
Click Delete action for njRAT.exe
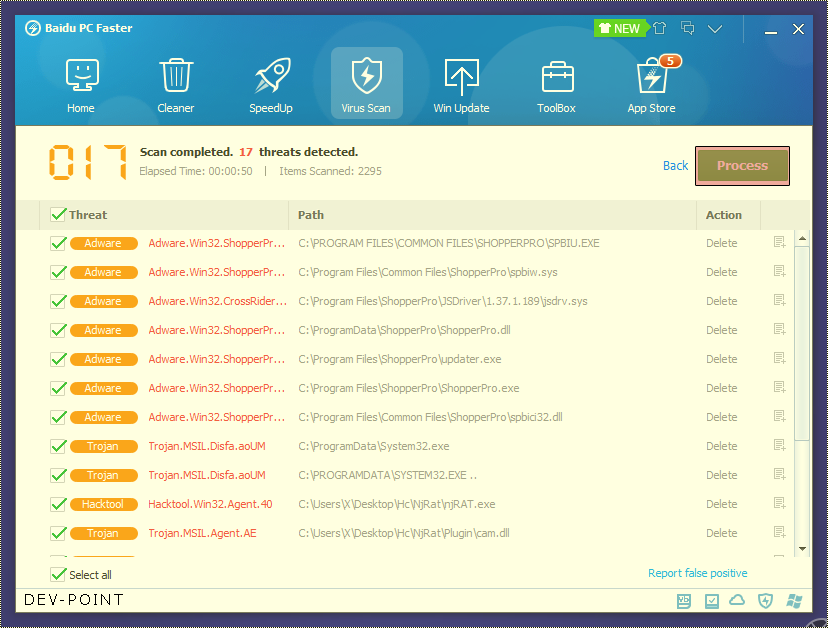coord(721,504)
